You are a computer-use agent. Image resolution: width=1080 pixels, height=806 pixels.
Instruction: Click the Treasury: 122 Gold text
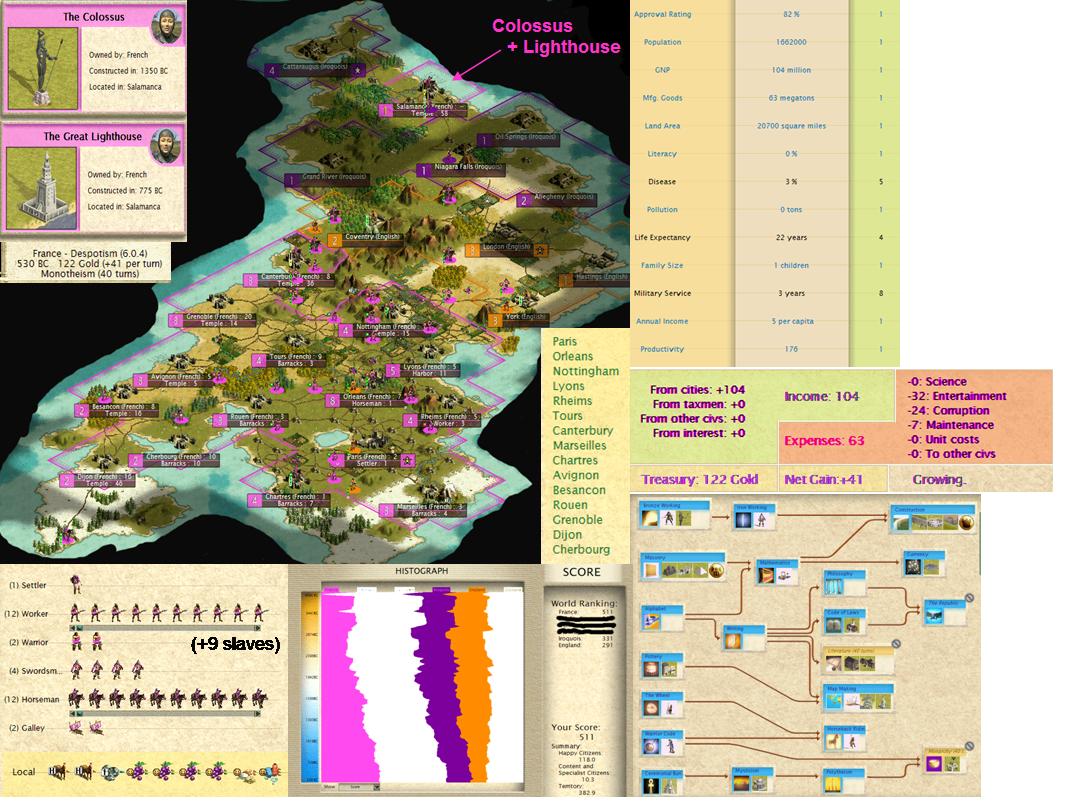(700, 479)
